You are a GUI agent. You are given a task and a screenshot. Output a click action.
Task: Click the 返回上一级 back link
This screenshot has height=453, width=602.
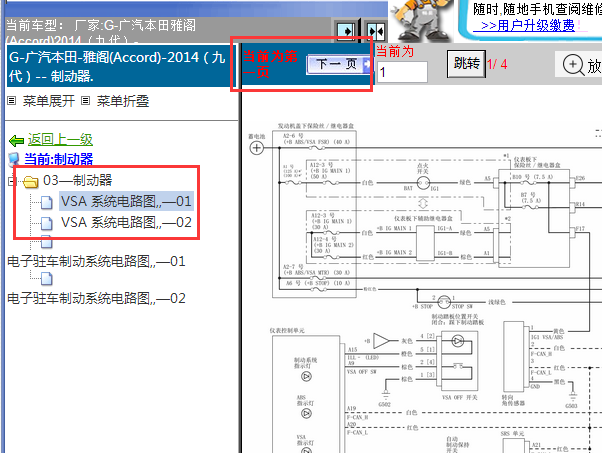(x=60, y=139)
